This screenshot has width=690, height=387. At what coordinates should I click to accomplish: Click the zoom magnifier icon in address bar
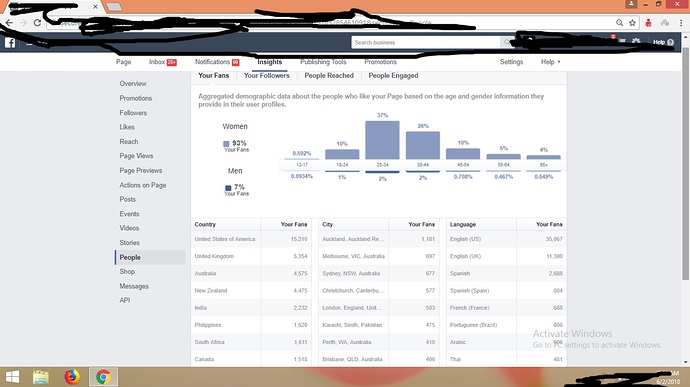click(x=620, y=23)
